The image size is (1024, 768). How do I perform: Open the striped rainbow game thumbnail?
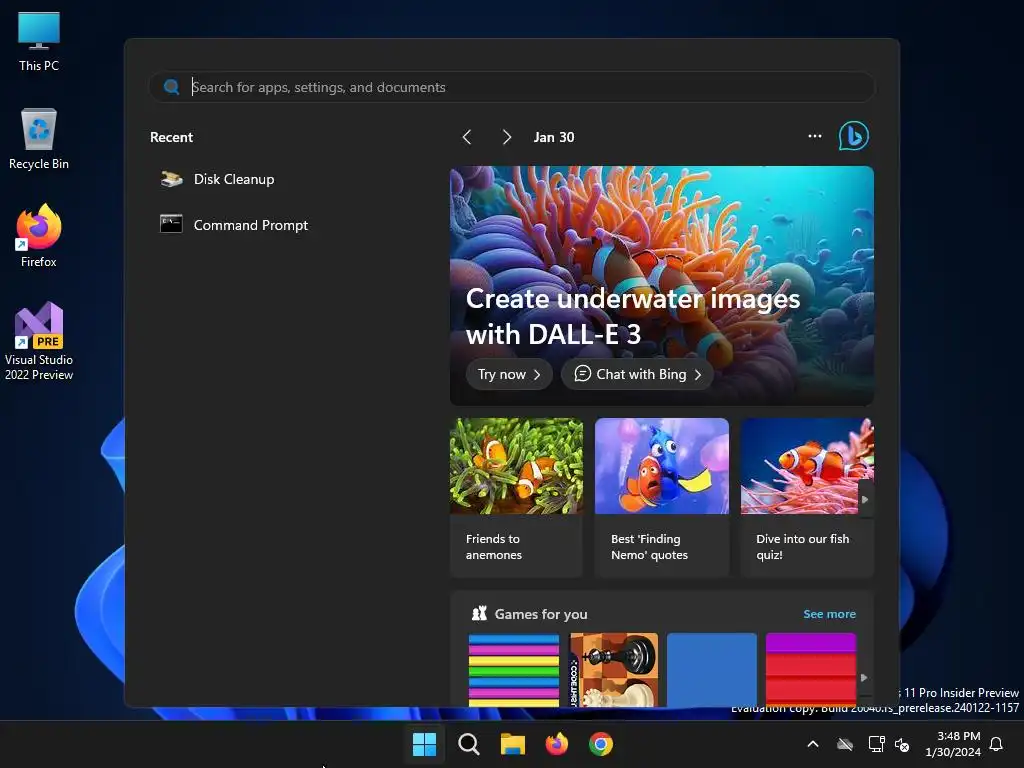click(514, 669)
